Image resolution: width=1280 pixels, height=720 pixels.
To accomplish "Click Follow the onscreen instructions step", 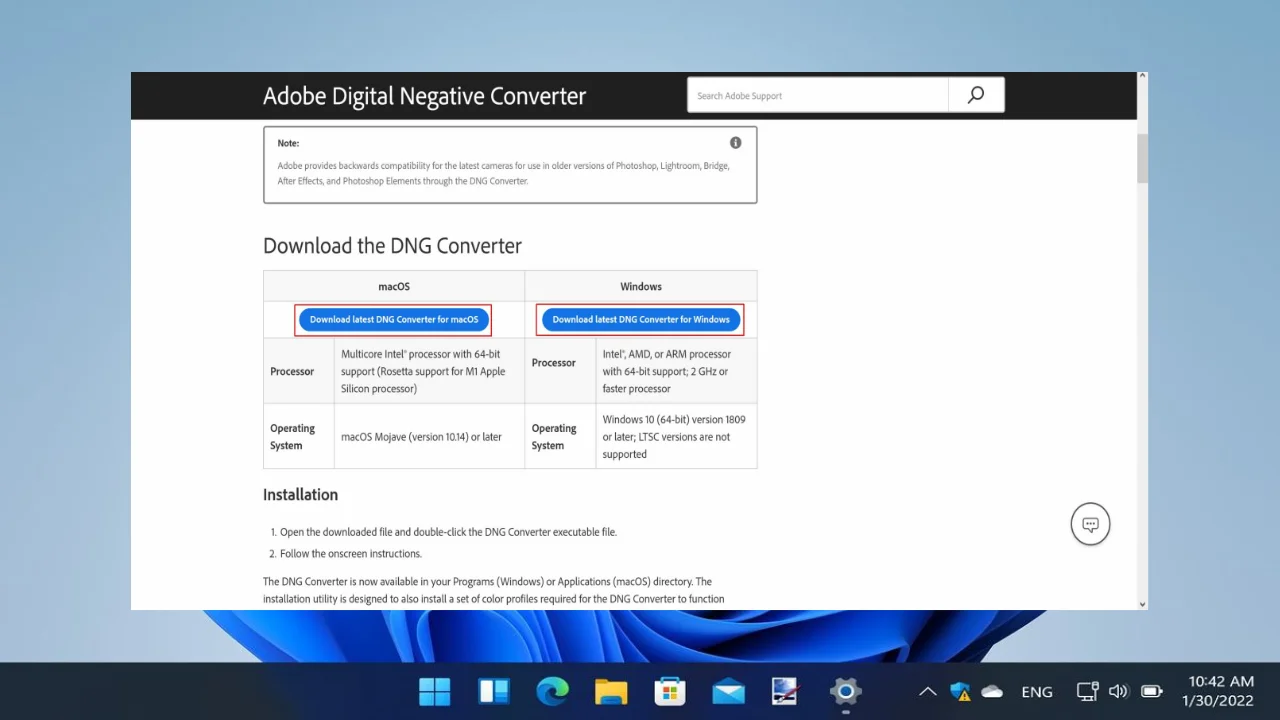I will [x=351, y=553].
